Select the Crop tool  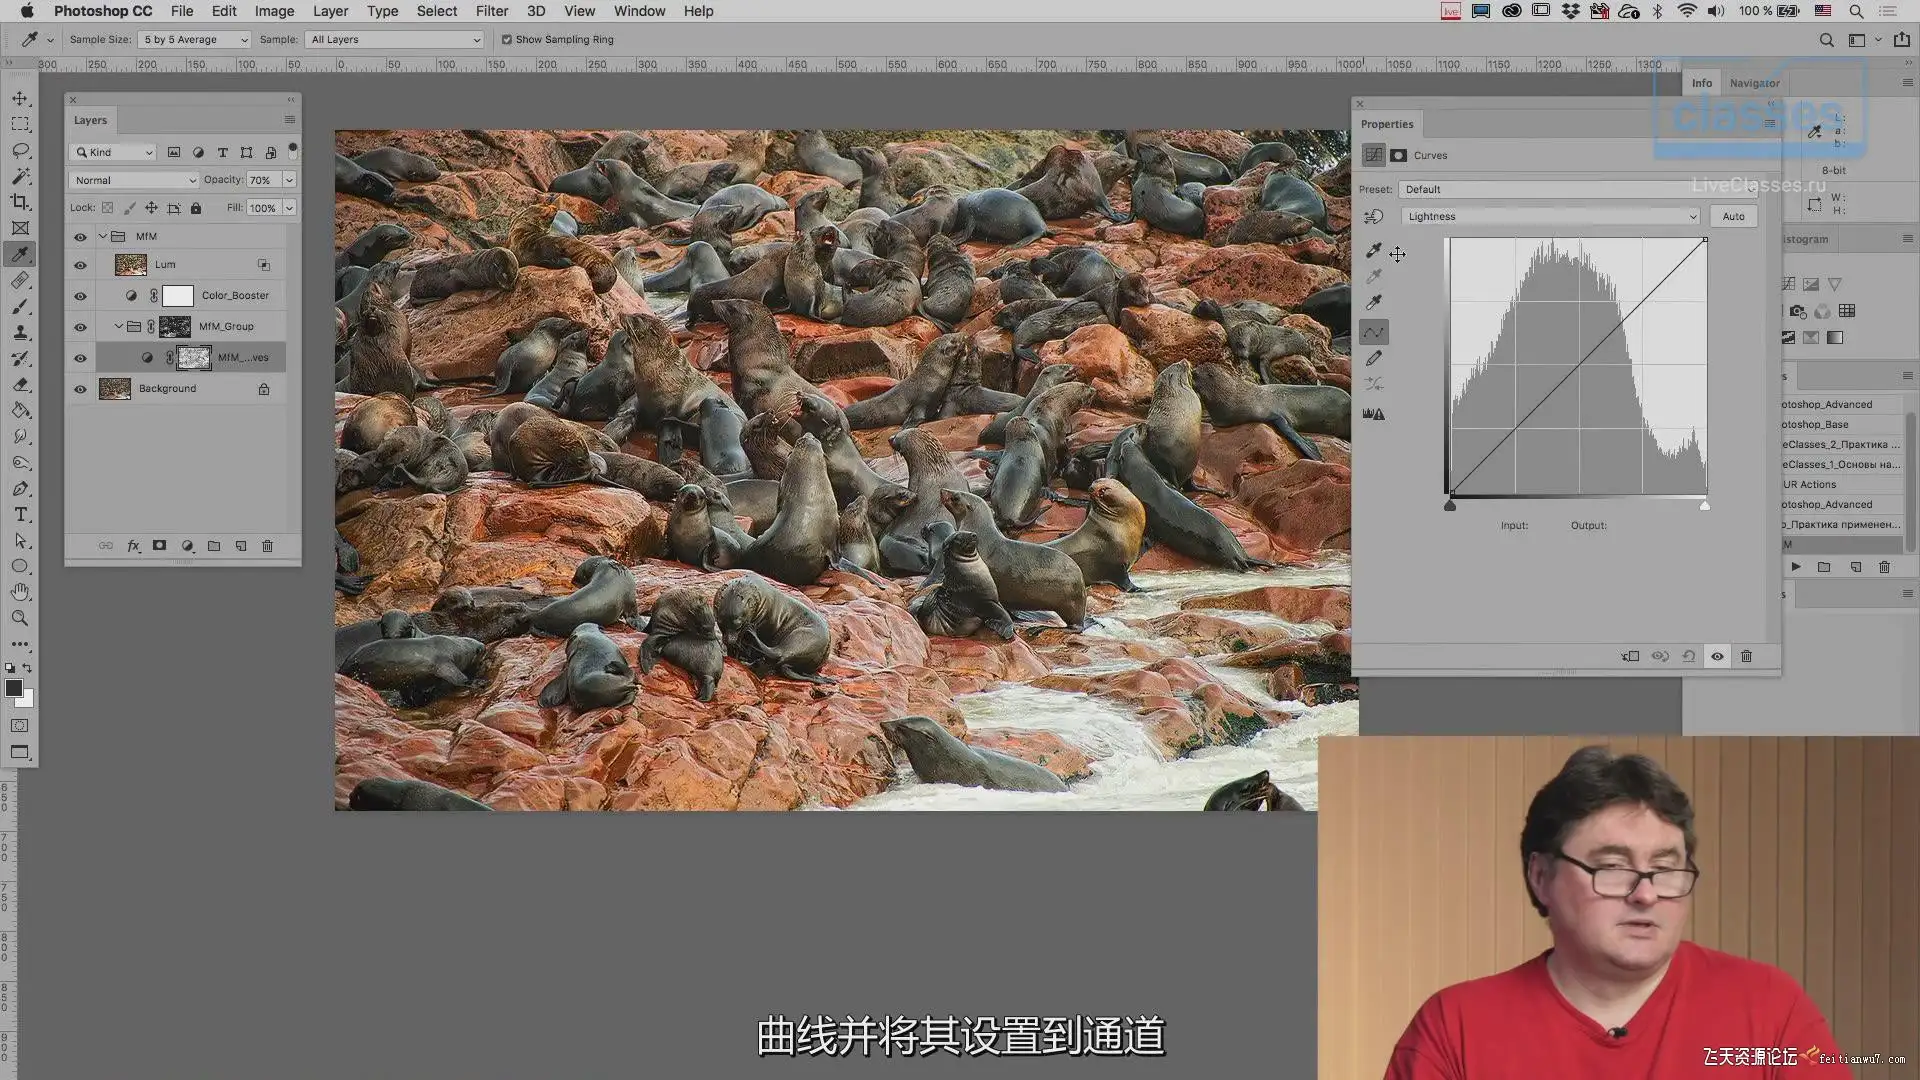(20, 202)
